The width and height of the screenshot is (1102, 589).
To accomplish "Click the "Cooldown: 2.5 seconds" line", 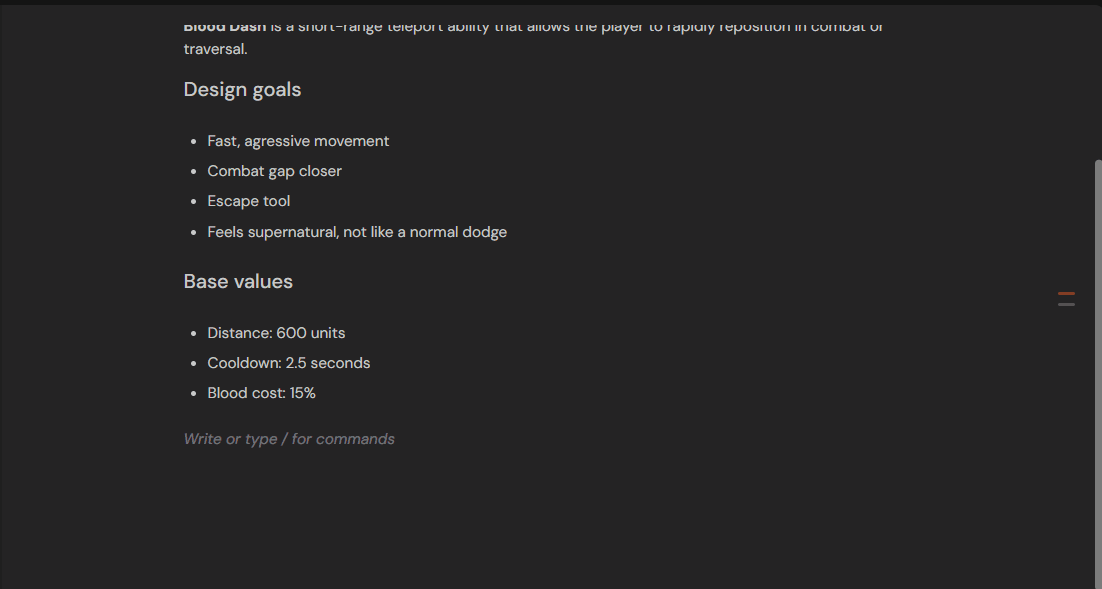I will pos(288,363).
